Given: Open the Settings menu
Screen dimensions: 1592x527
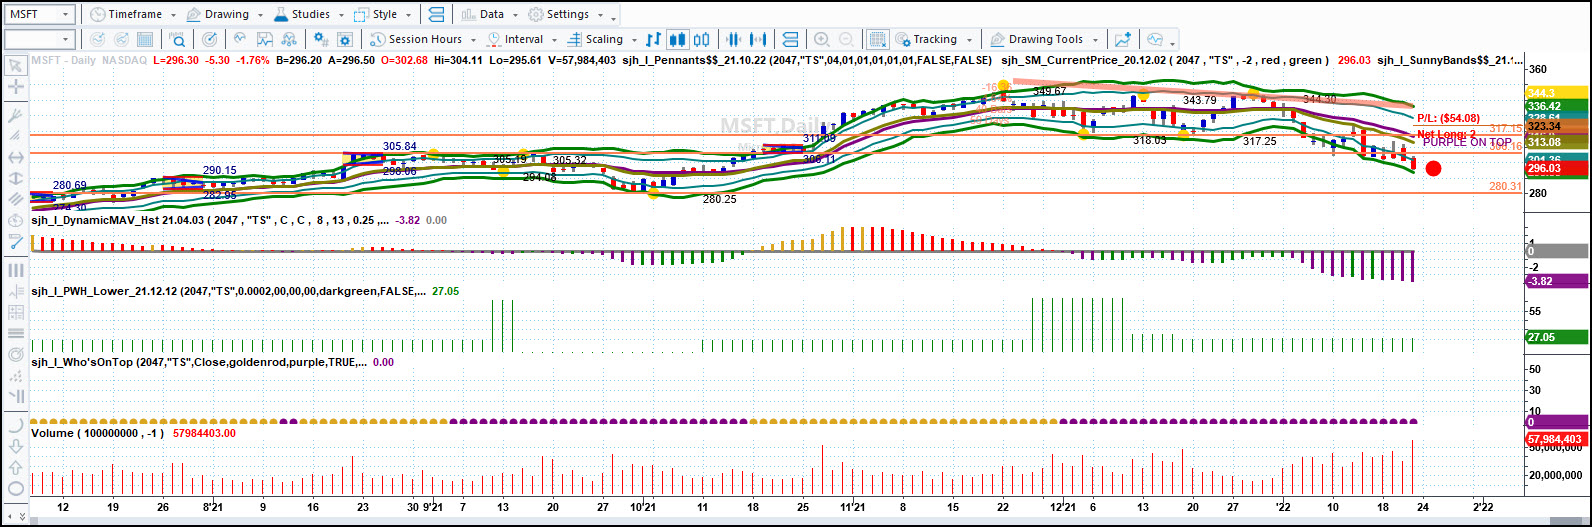Looking at the screenshot, I should point(566,15).
